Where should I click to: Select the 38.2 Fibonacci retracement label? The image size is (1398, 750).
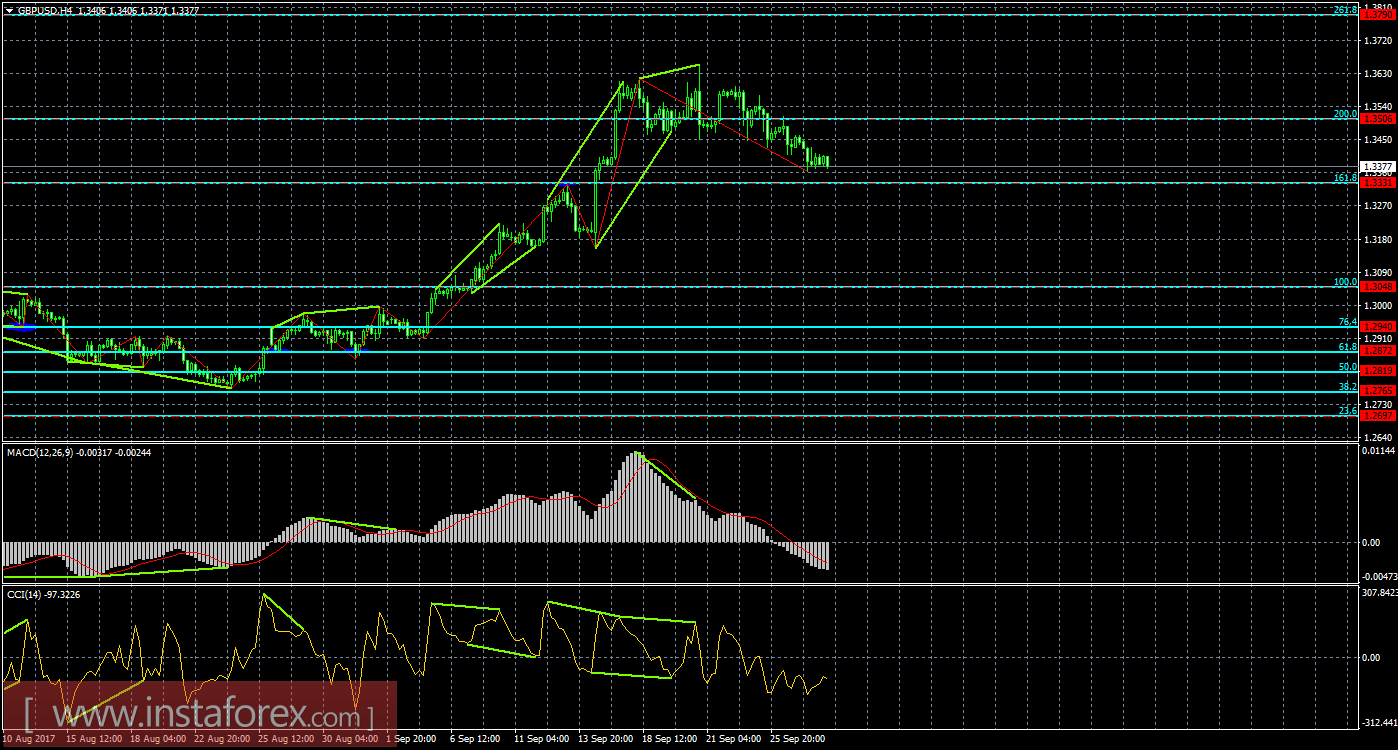[x=1348, y=387]
